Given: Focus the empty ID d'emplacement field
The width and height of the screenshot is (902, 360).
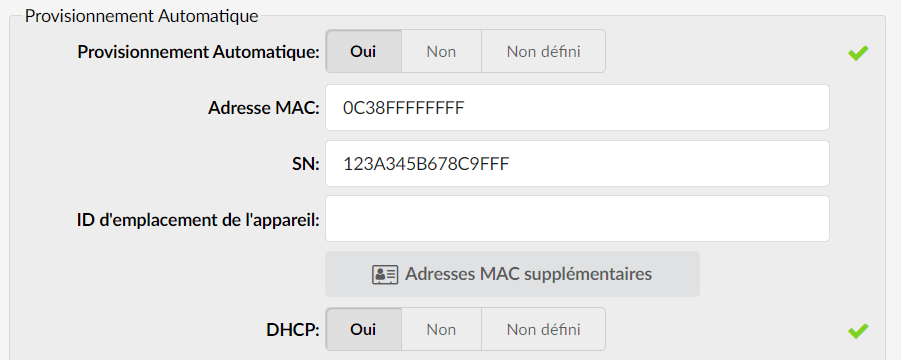Looking at the screenshot, I should click(x=577, y=219).
